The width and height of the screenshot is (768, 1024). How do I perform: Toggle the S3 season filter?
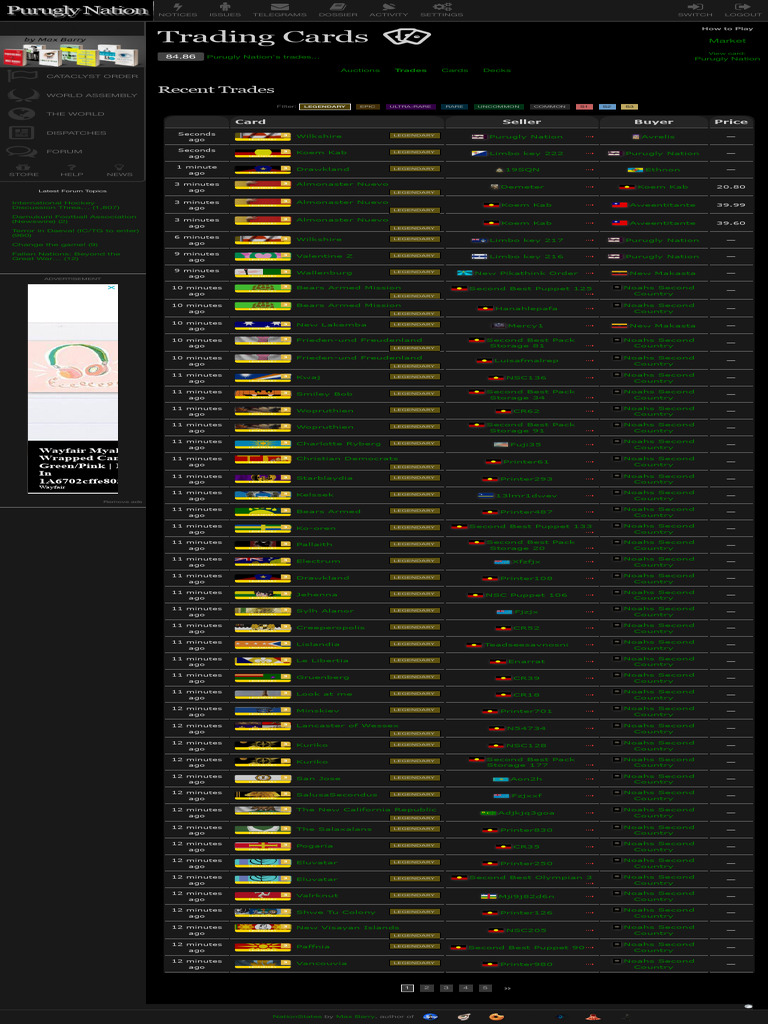point(629,106)
